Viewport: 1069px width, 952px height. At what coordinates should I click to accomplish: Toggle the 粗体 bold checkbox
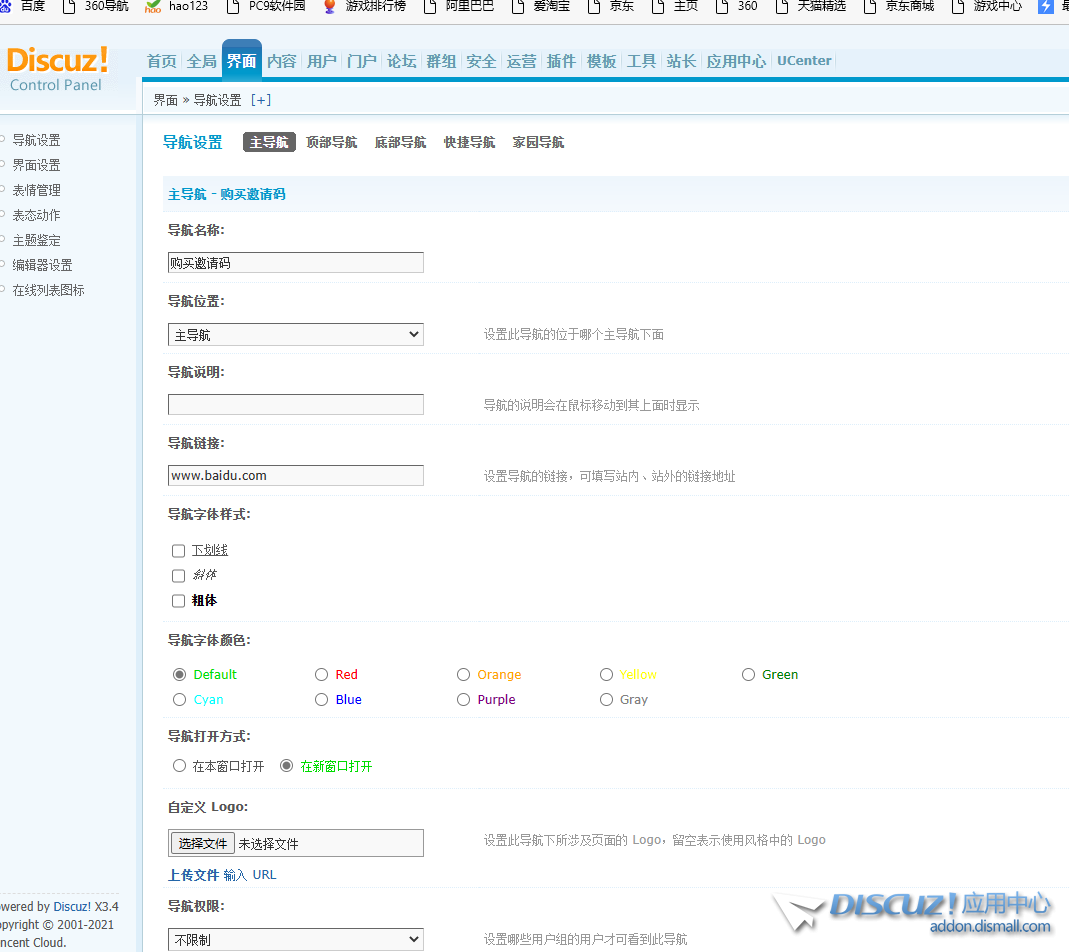pos(178,601)
